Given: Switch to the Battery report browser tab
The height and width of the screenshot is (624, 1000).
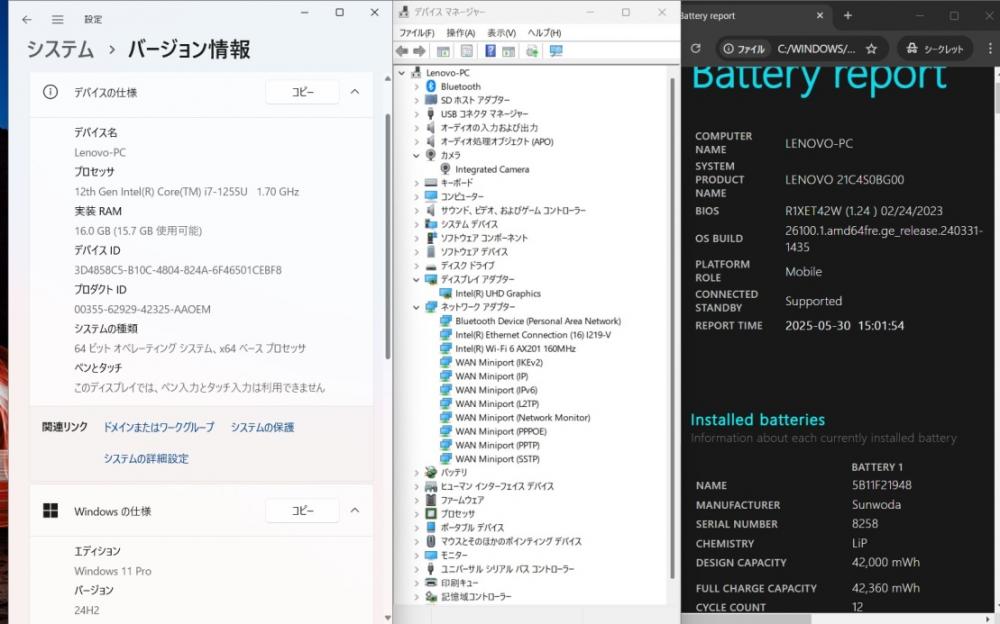Looking at the screenshot, I should point(753,15).
